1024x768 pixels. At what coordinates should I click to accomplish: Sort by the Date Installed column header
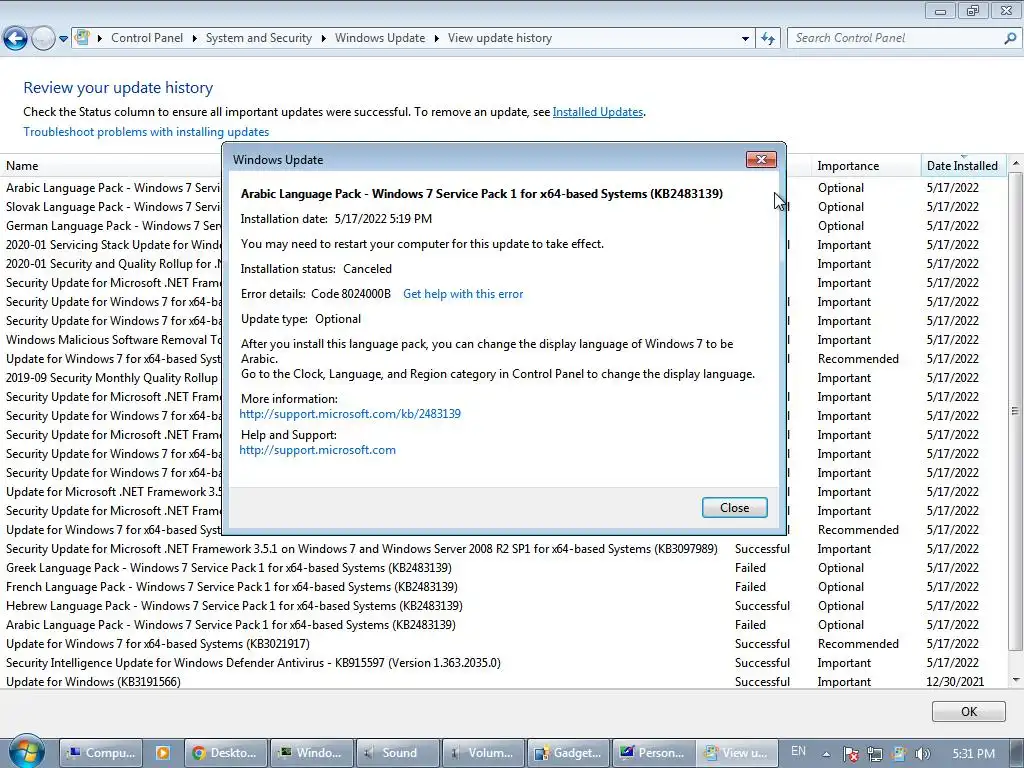click(963, 166)
